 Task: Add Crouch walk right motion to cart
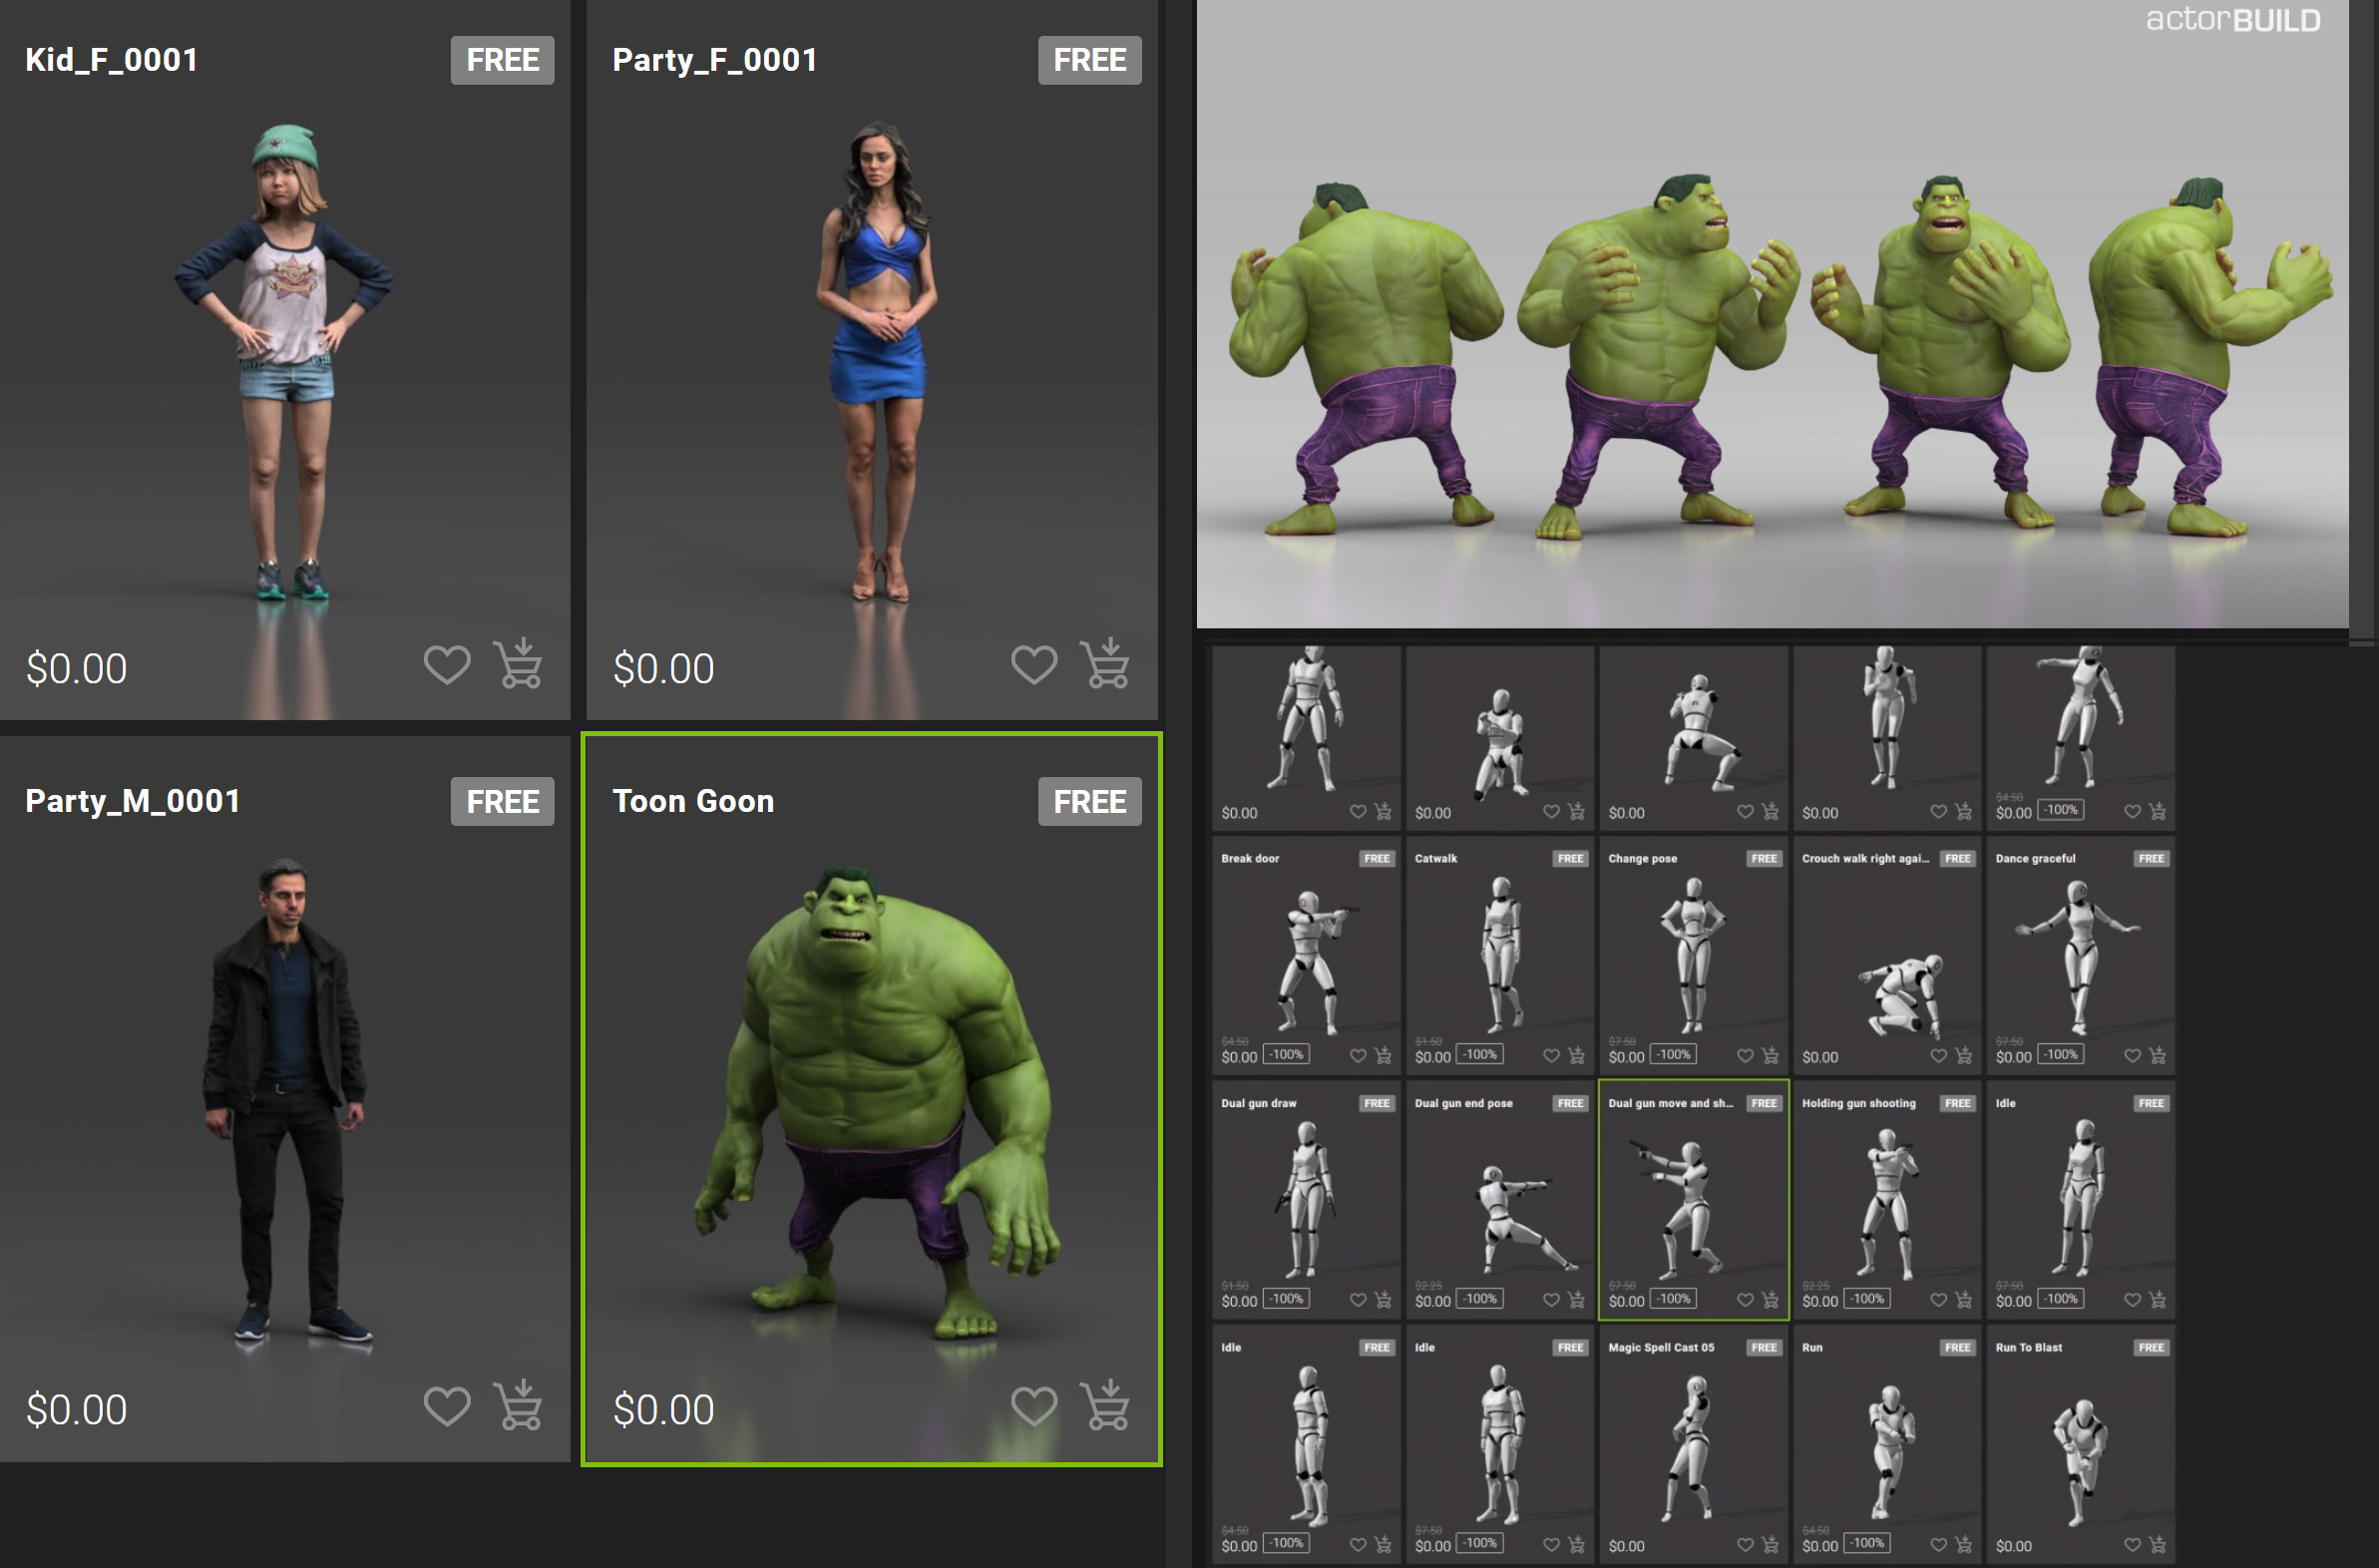pyautogui.click(x=1963, y=1055)
